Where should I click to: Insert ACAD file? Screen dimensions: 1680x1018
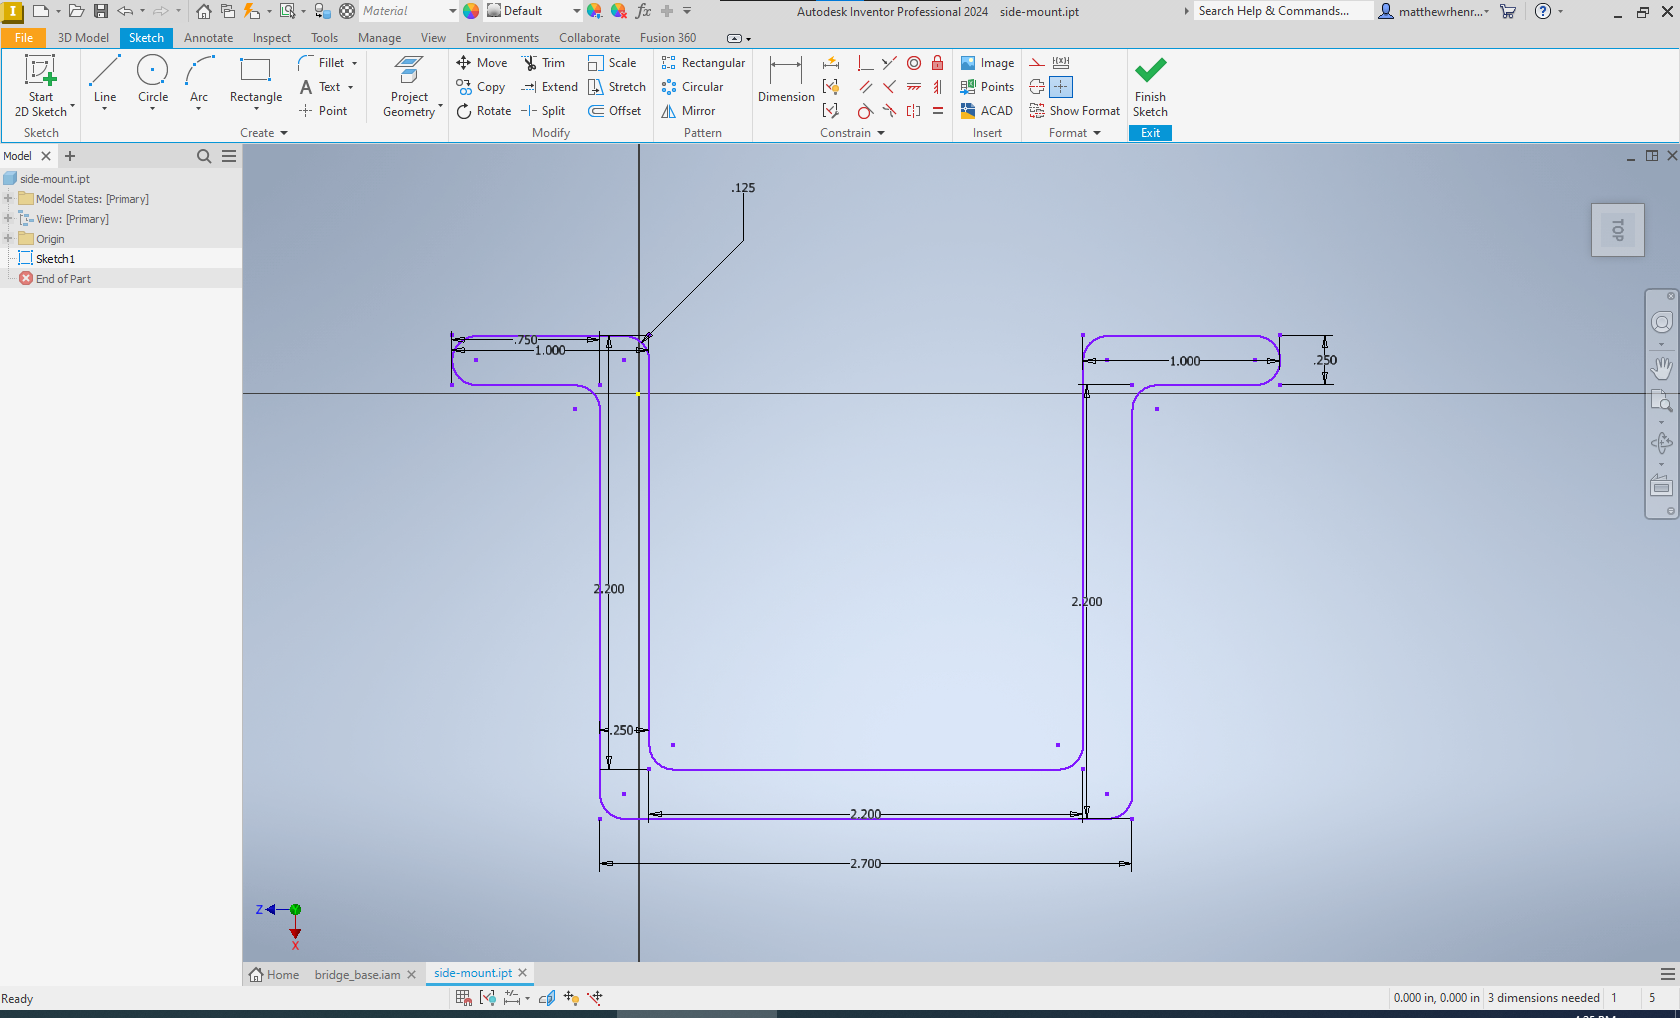point(986,111)
